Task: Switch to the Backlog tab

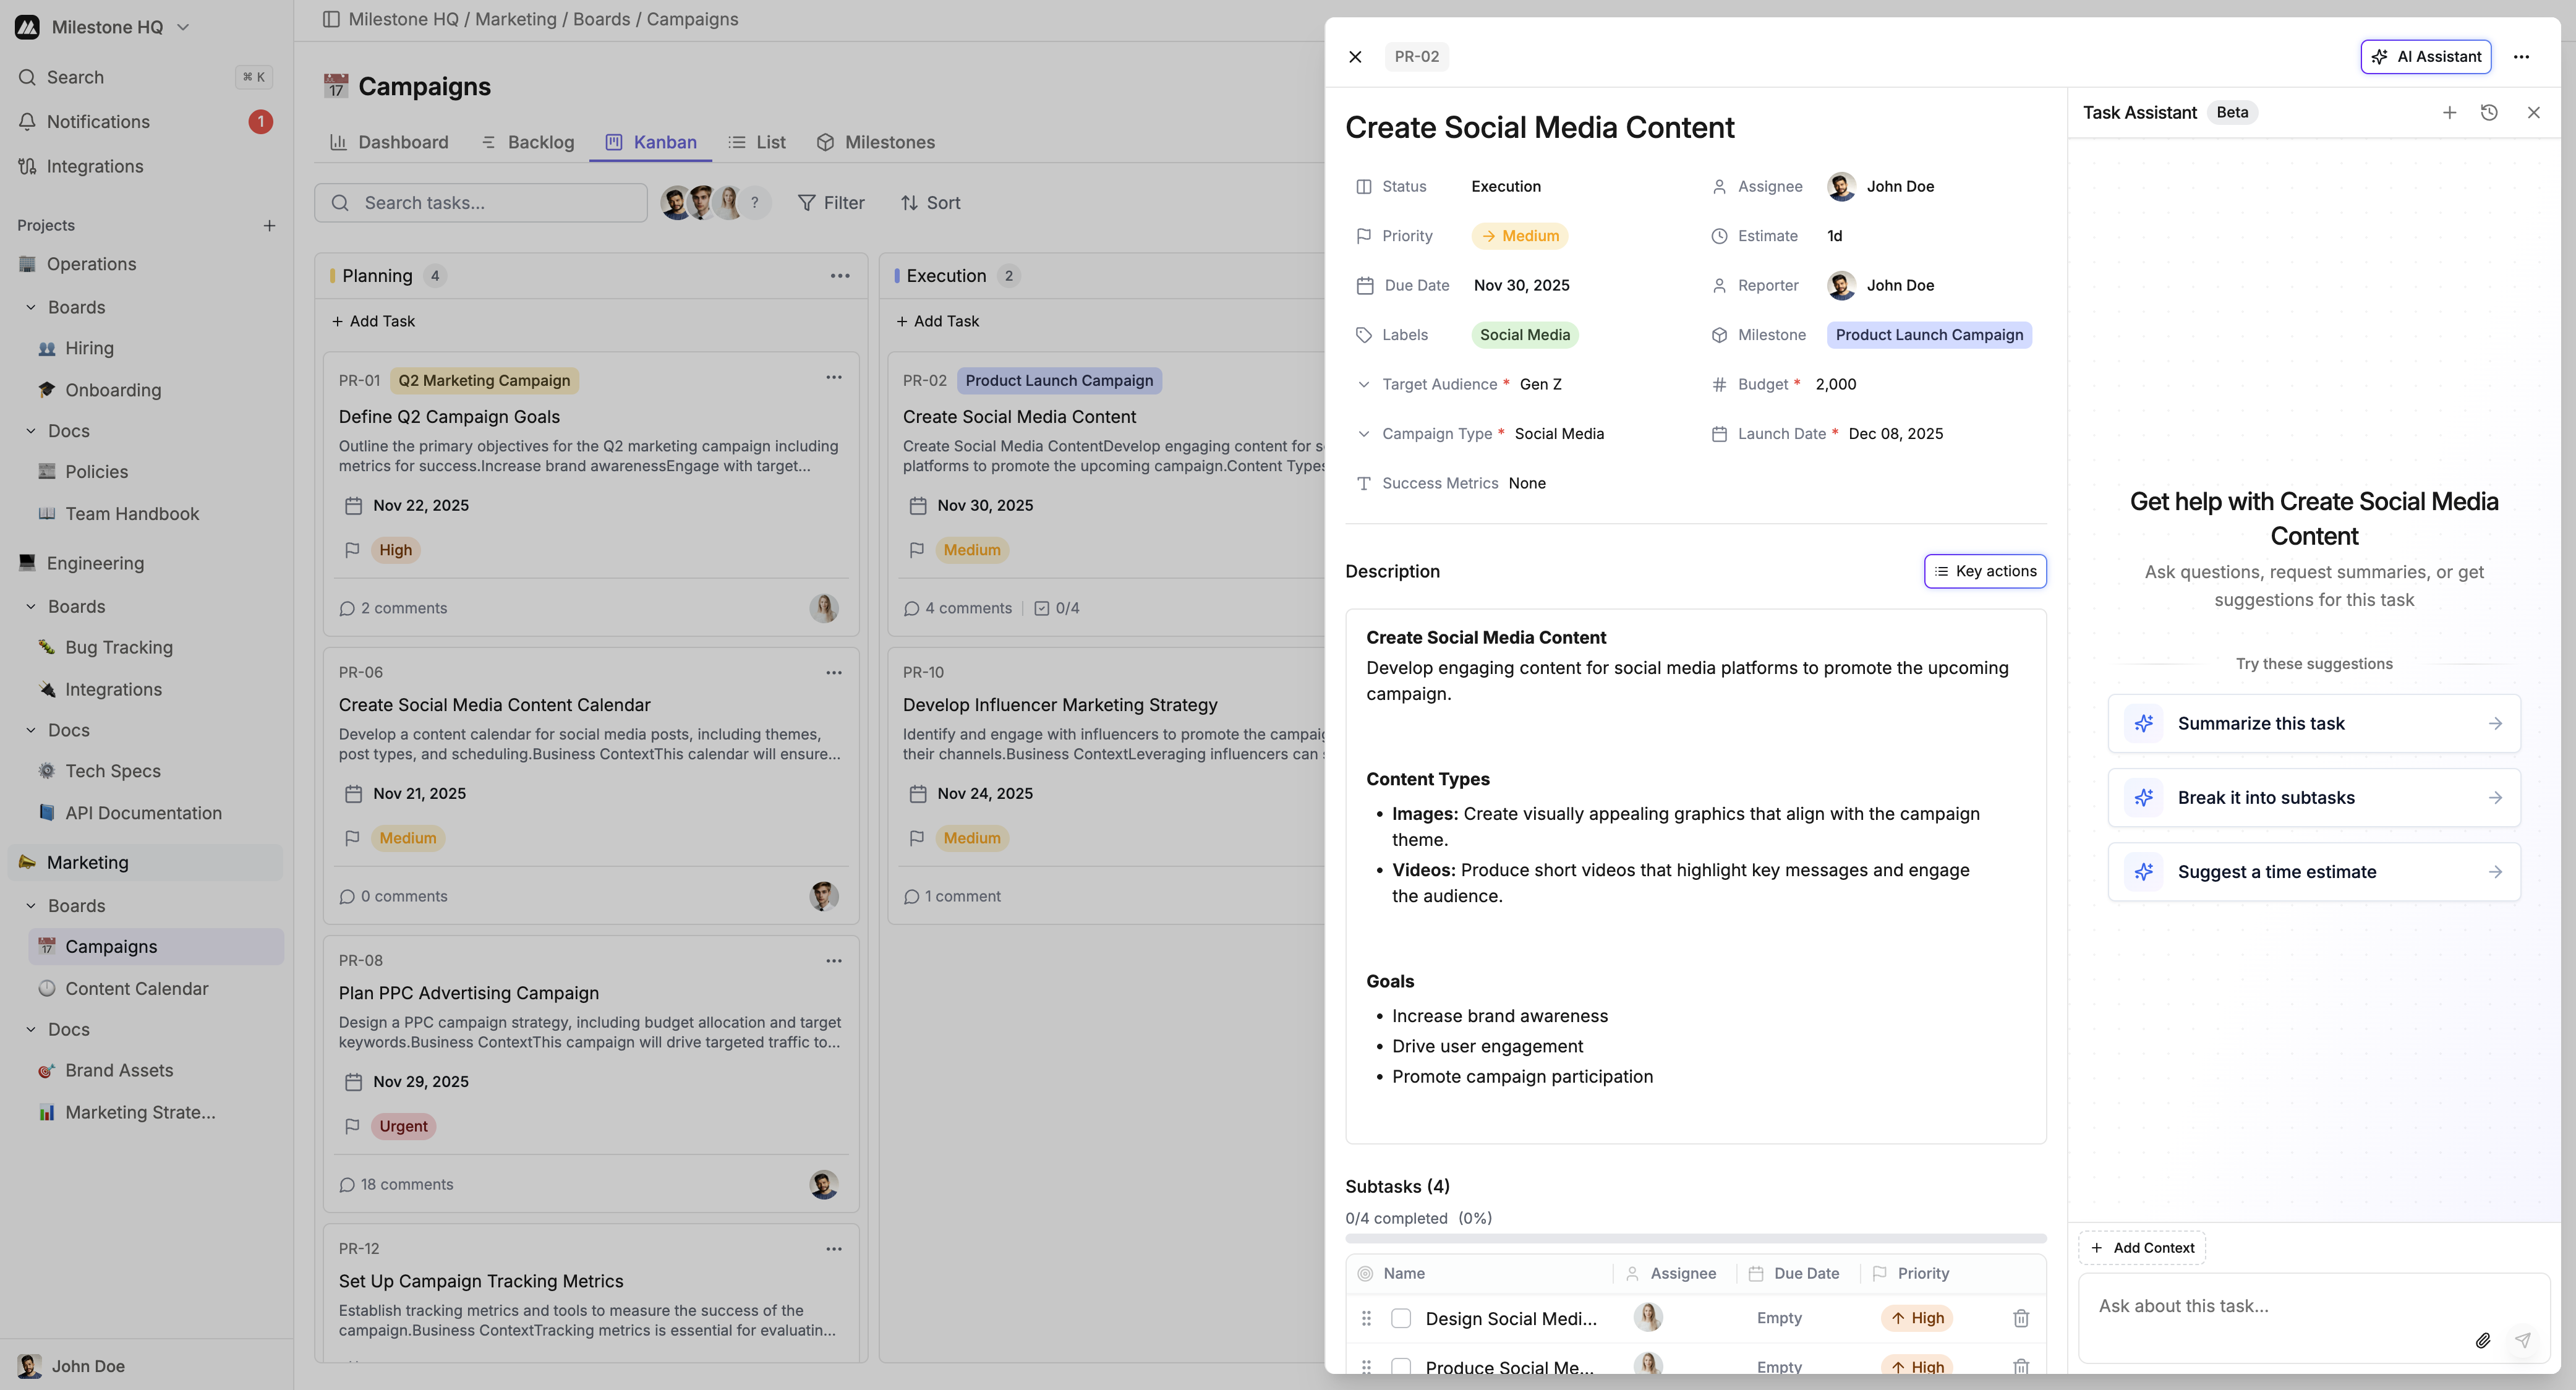Action: coord(539,142)
